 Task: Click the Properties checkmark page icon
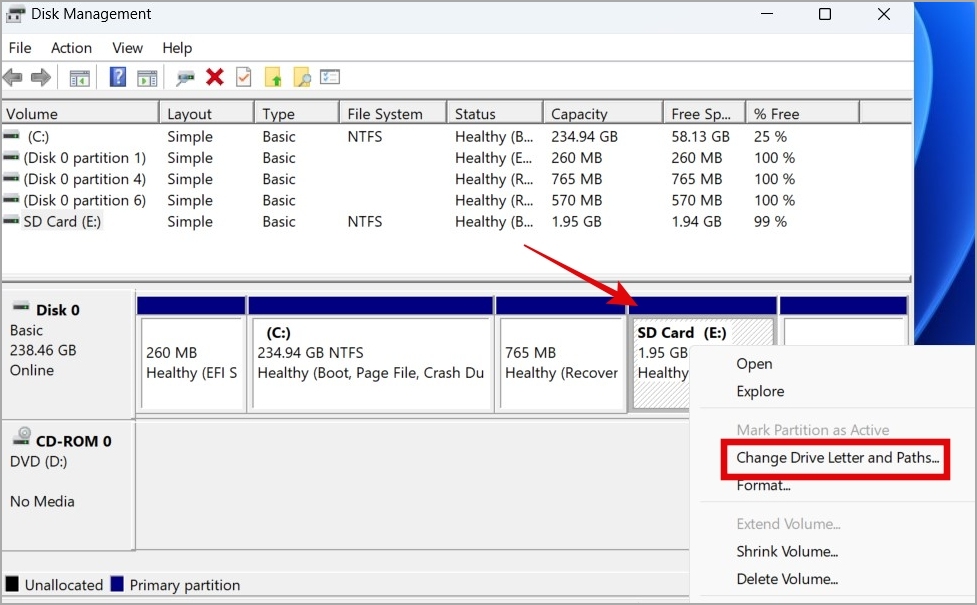(244, 77)
